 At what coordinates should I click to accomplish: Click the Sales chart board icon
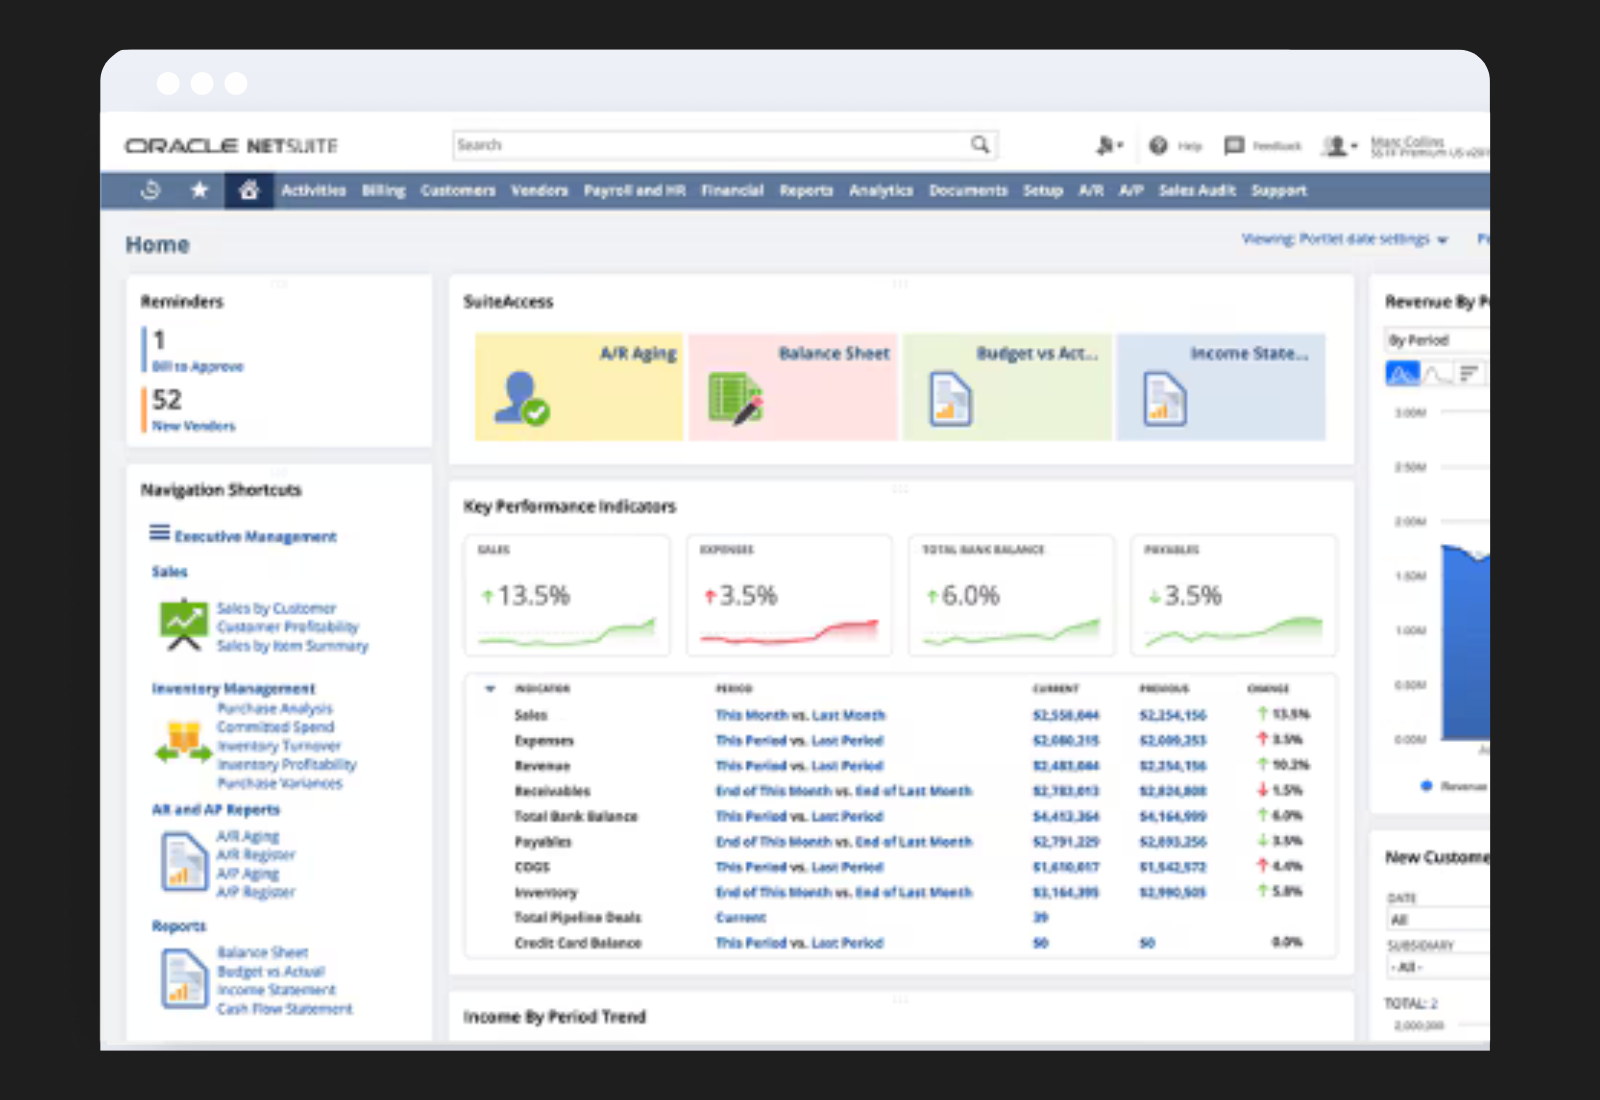(184, 624)
